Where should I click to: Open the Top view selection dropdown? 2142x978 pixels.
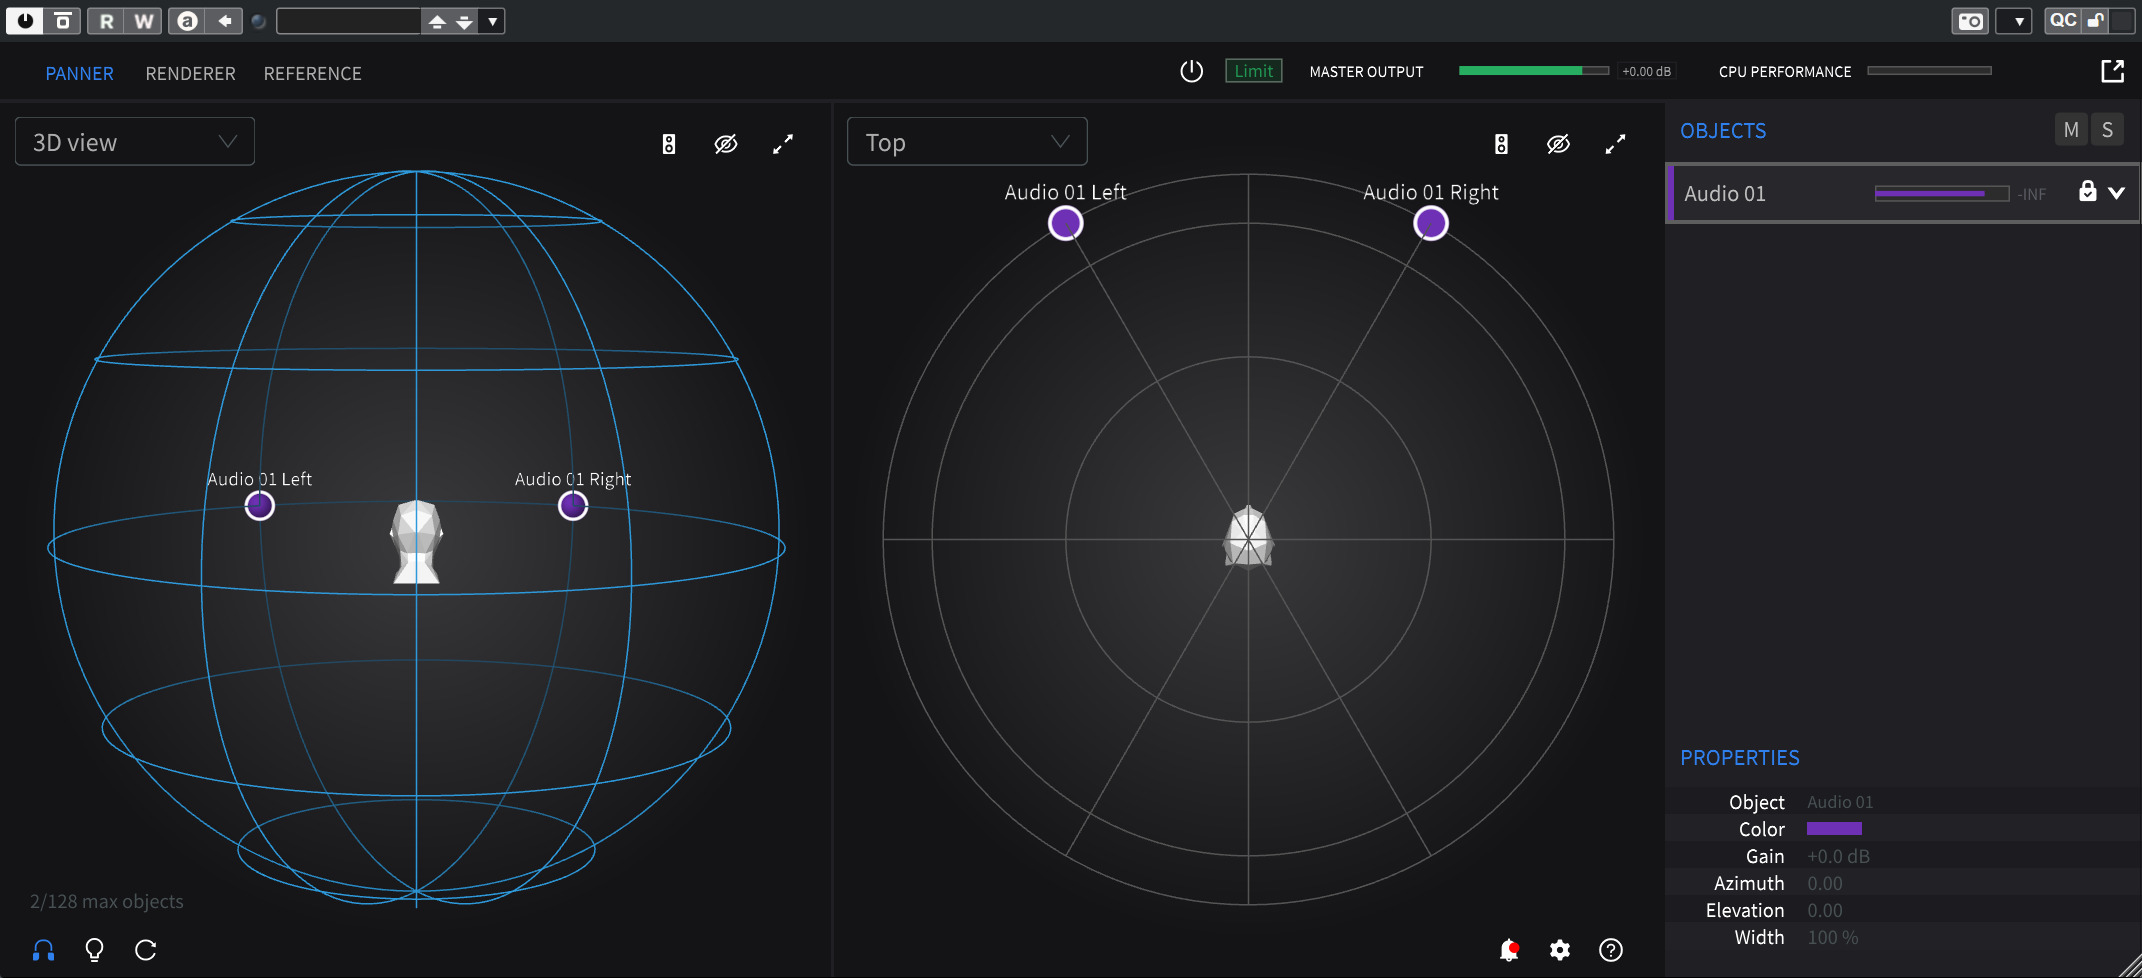(967, 142)
